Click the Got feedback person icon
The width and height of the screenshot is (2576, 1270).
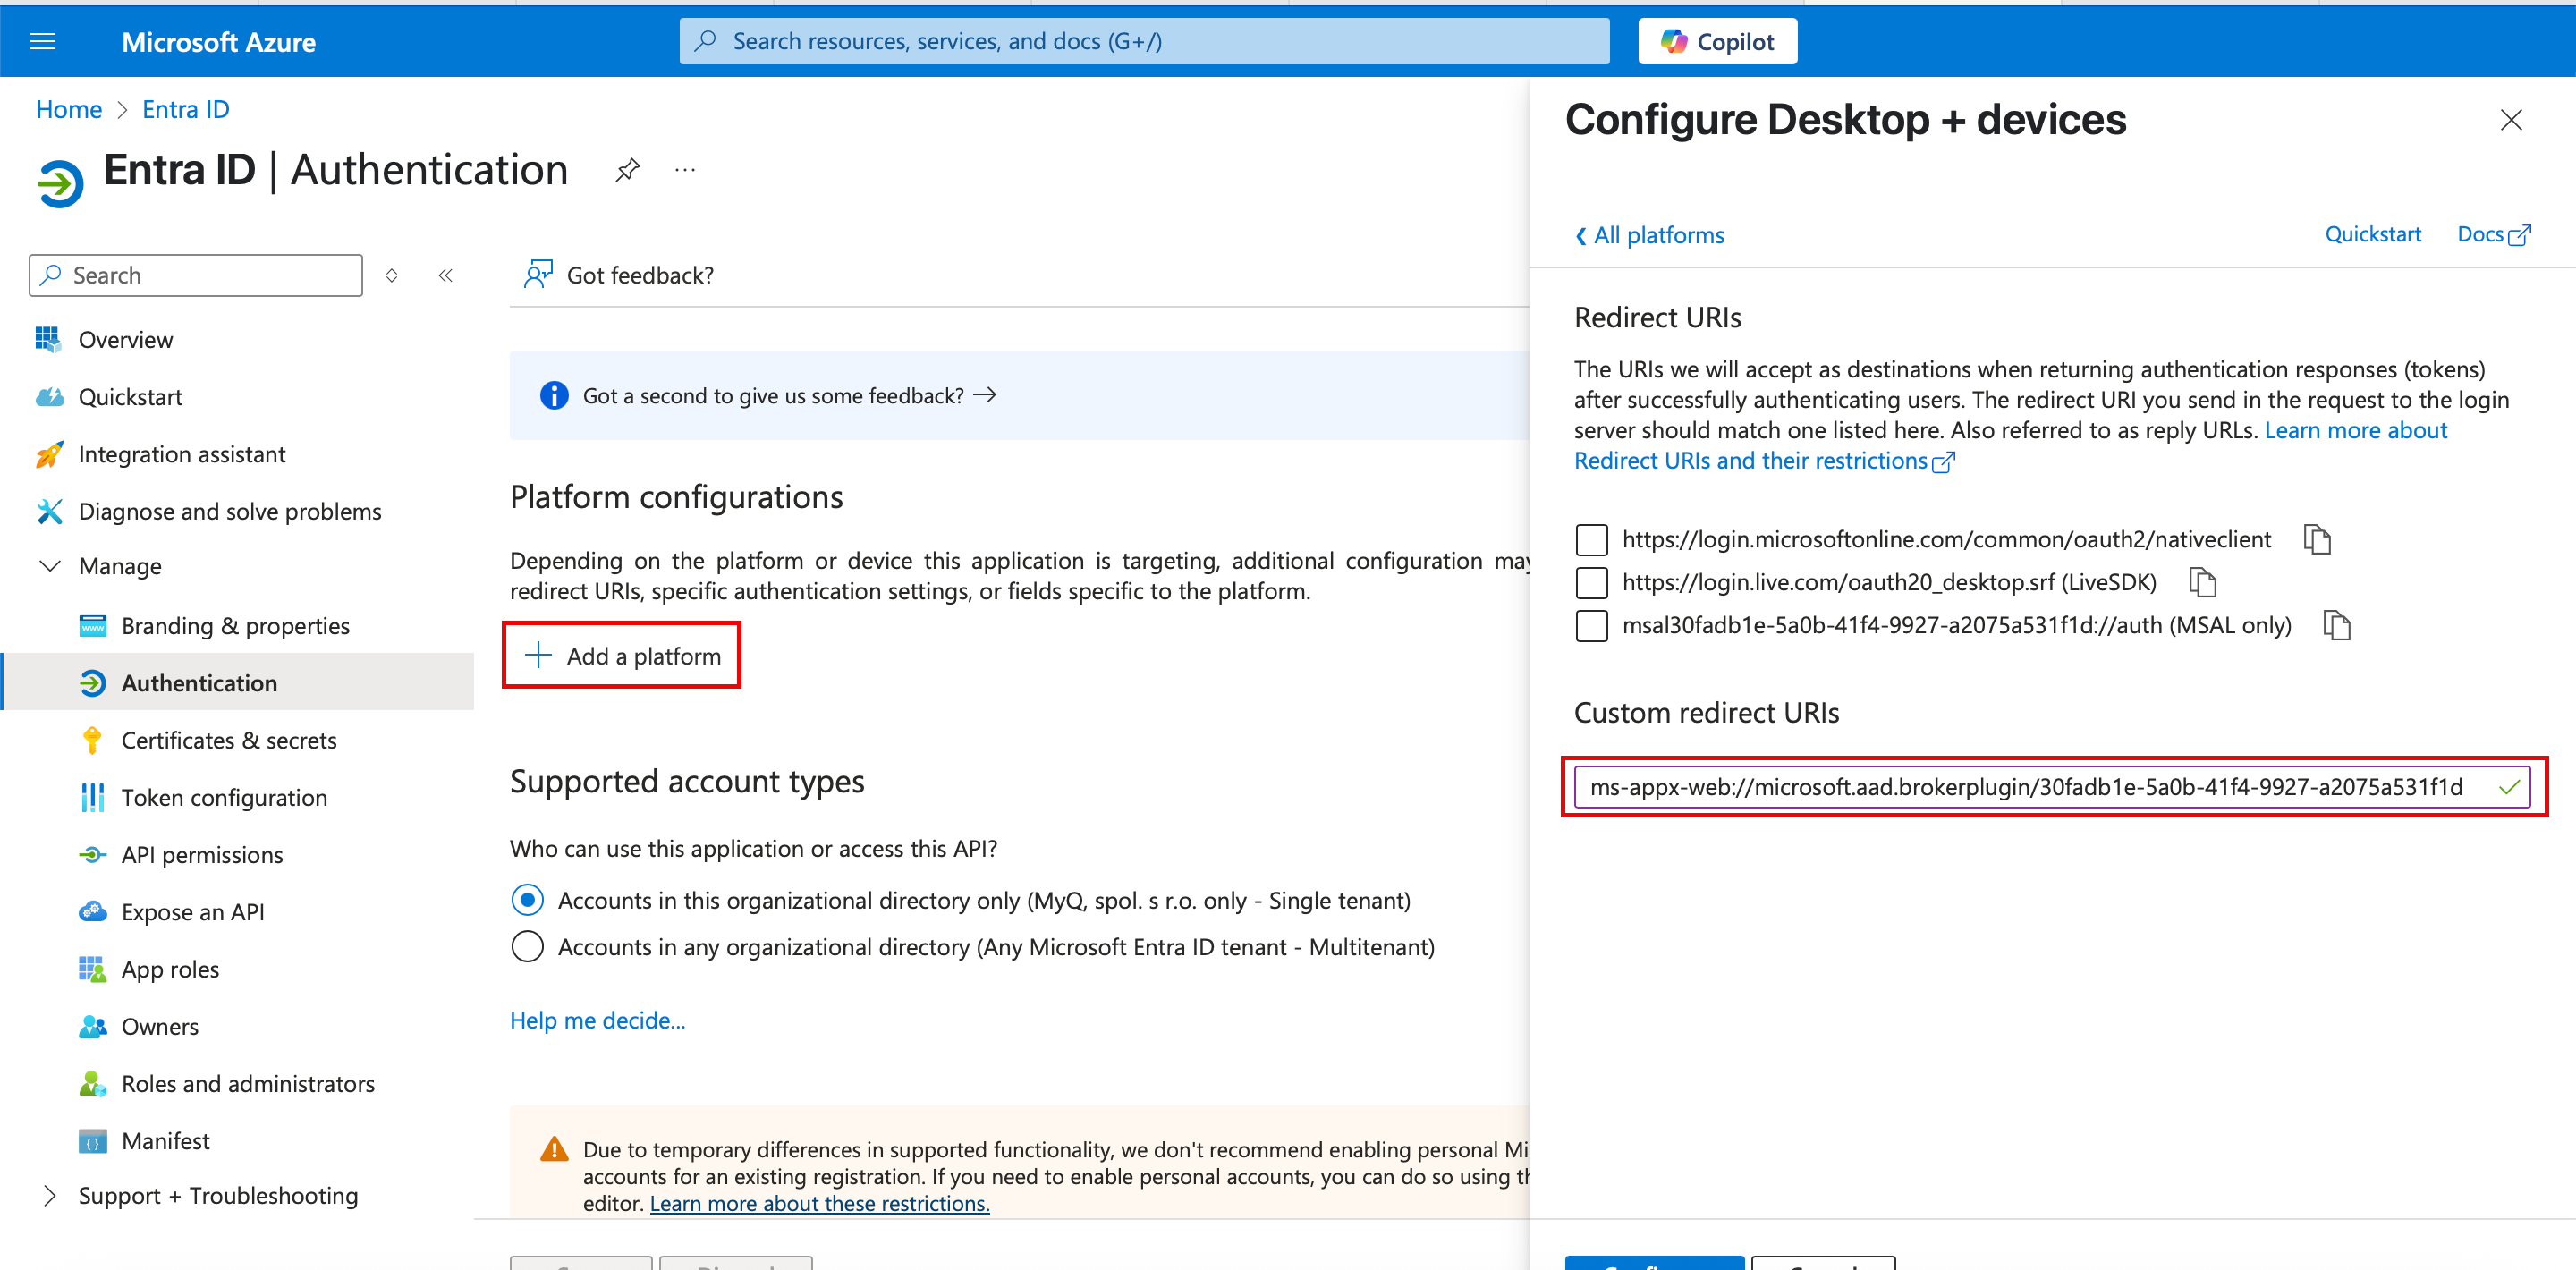pyautogui.click(x=538, y=275)
